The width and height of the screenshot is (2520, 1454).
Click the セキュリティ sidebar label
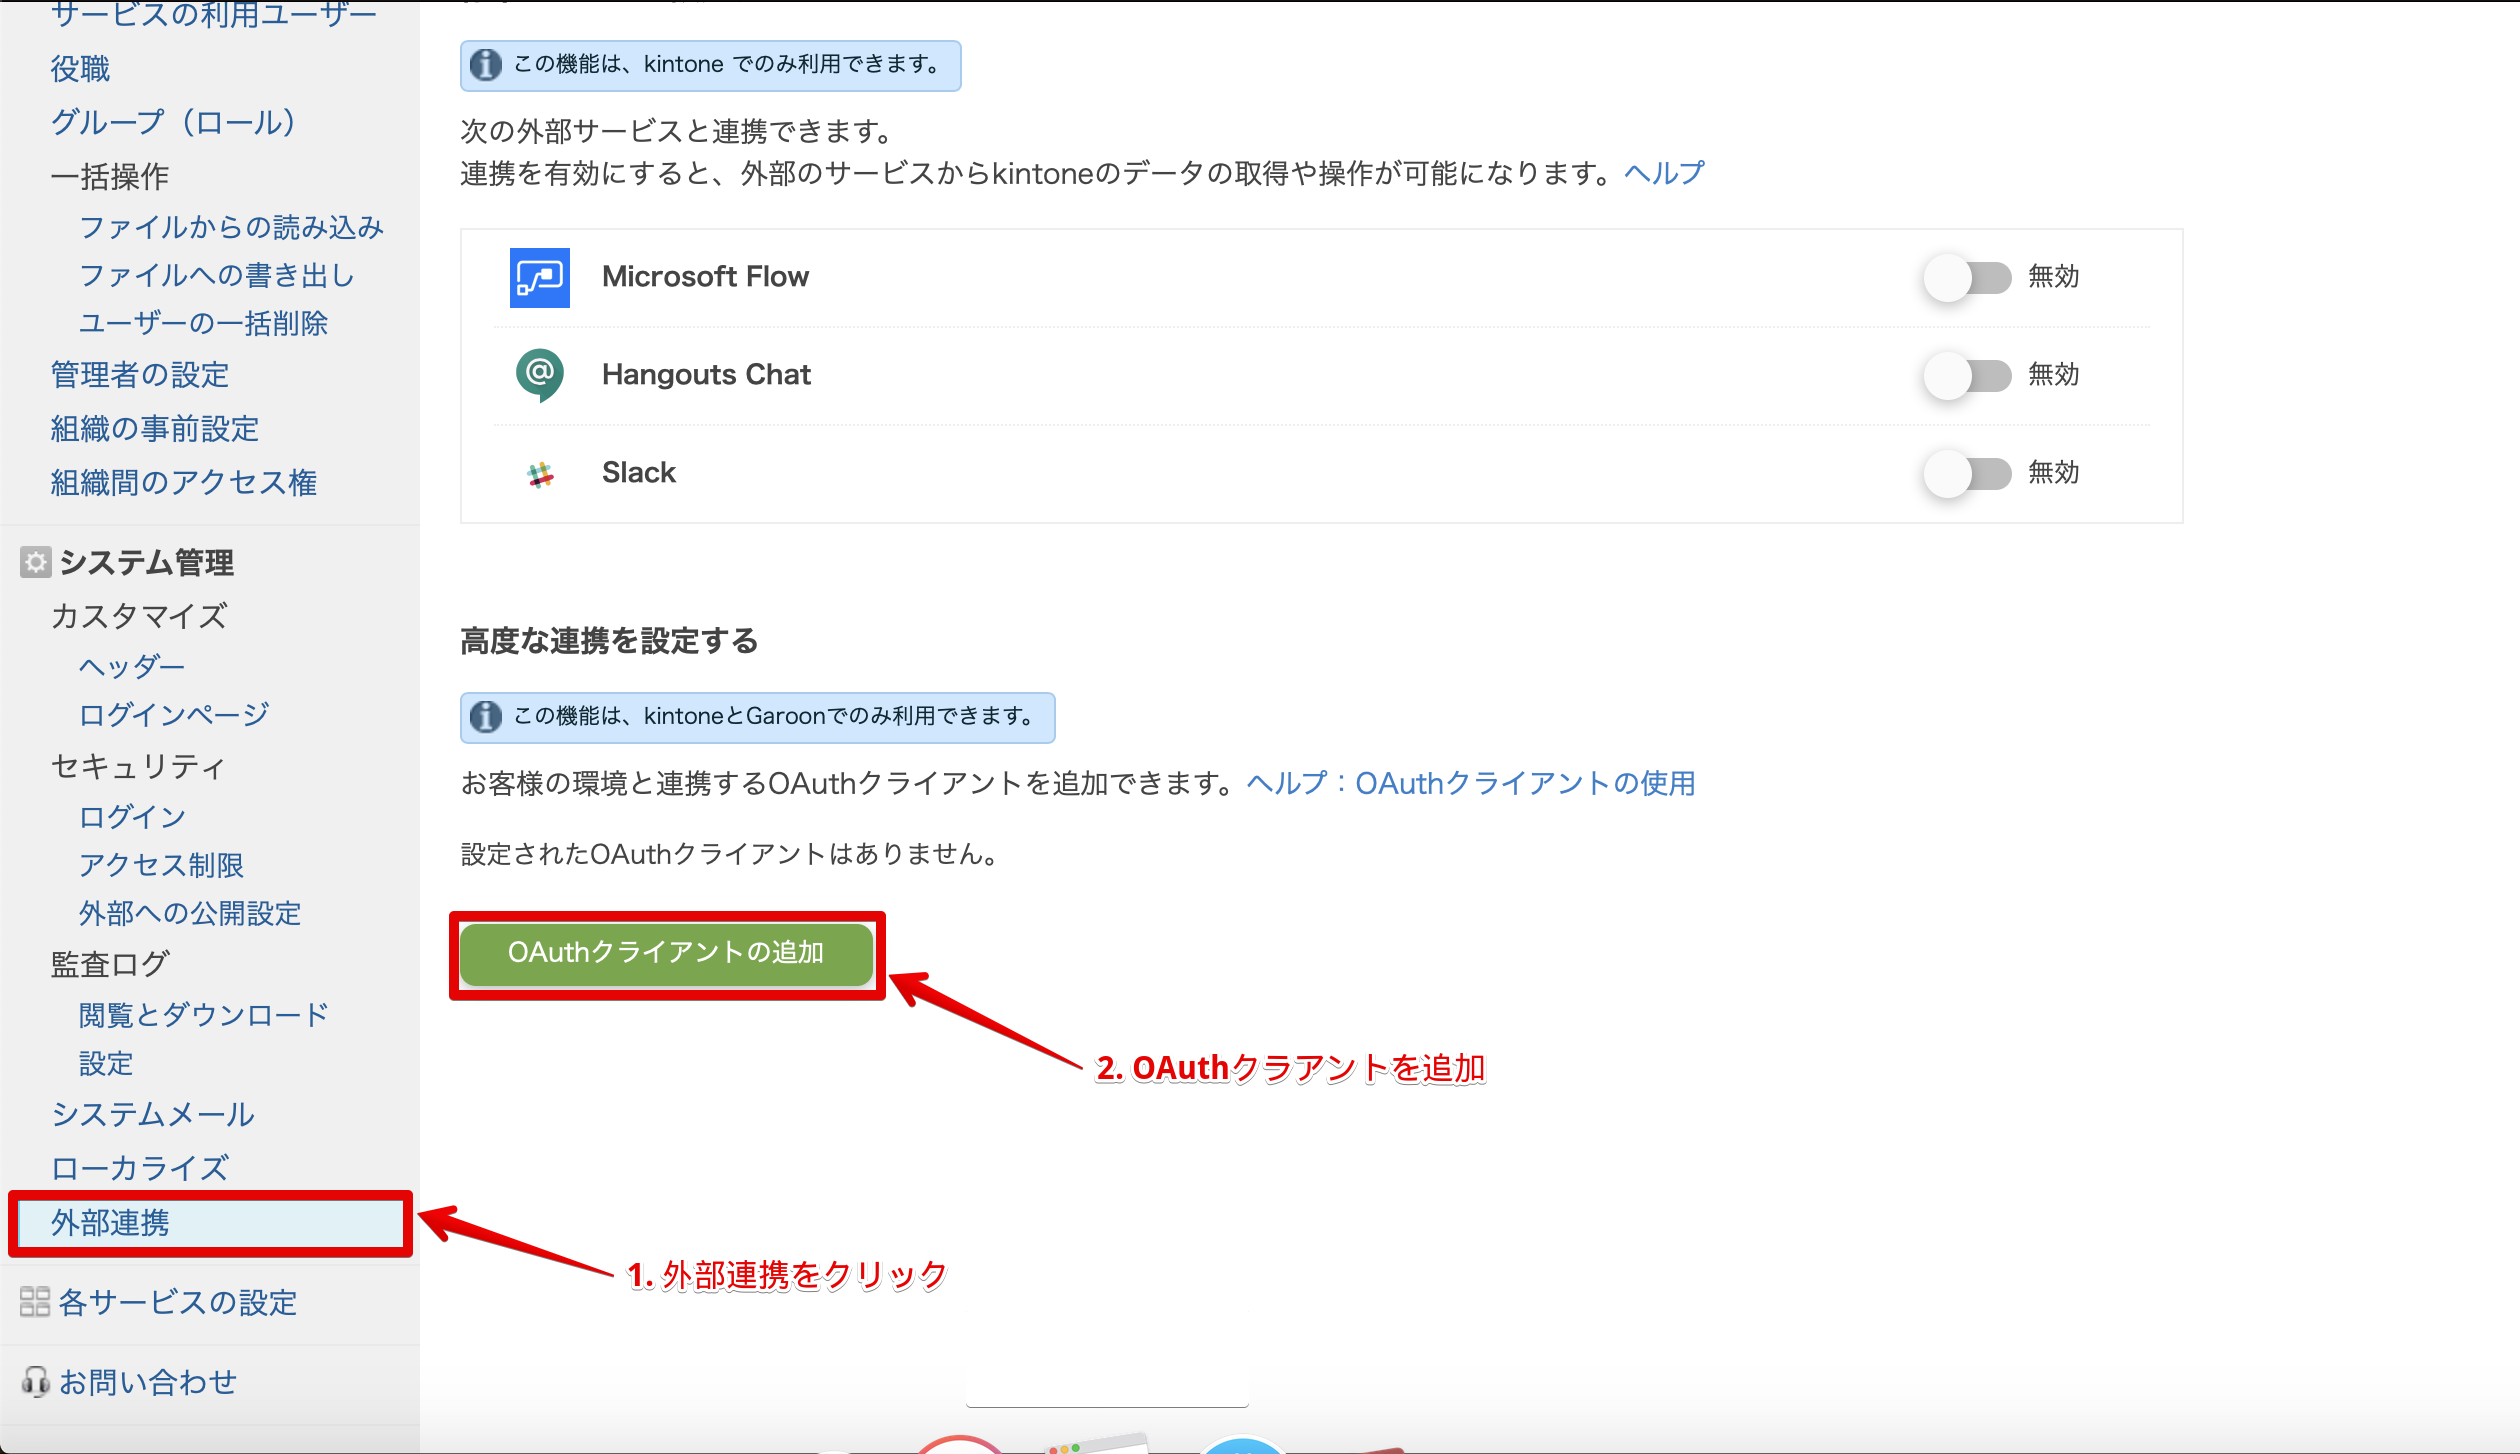coord(139,766)
